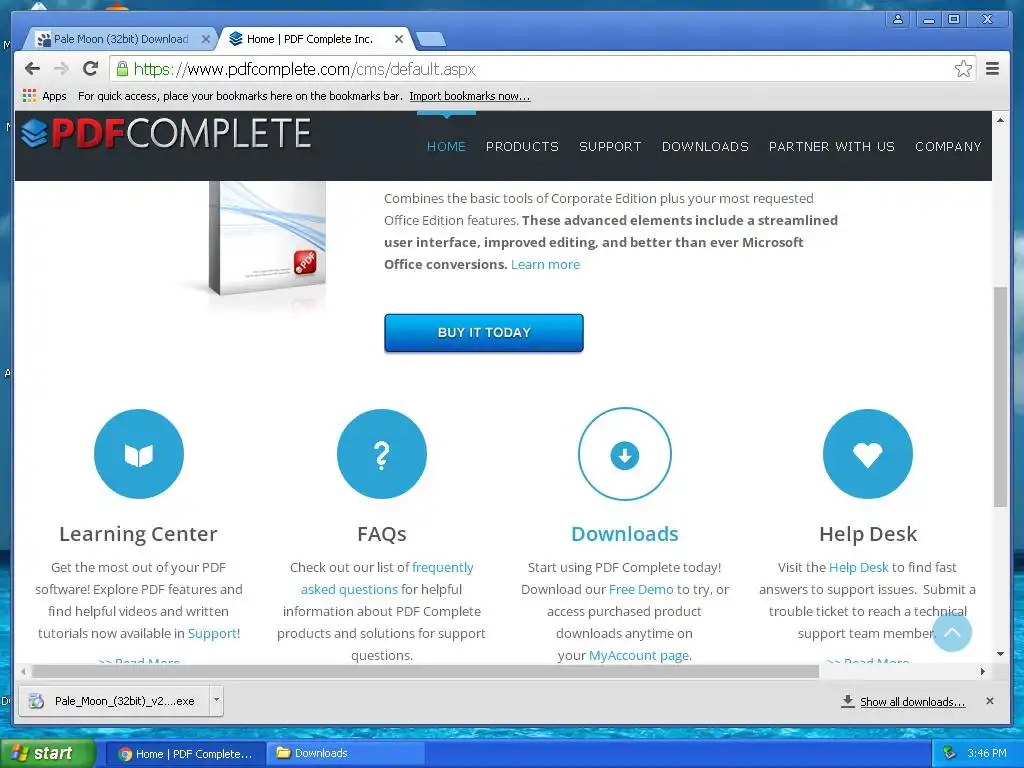
Task: Open the COMPANY navigation menu
Action: tap(948, 146)
